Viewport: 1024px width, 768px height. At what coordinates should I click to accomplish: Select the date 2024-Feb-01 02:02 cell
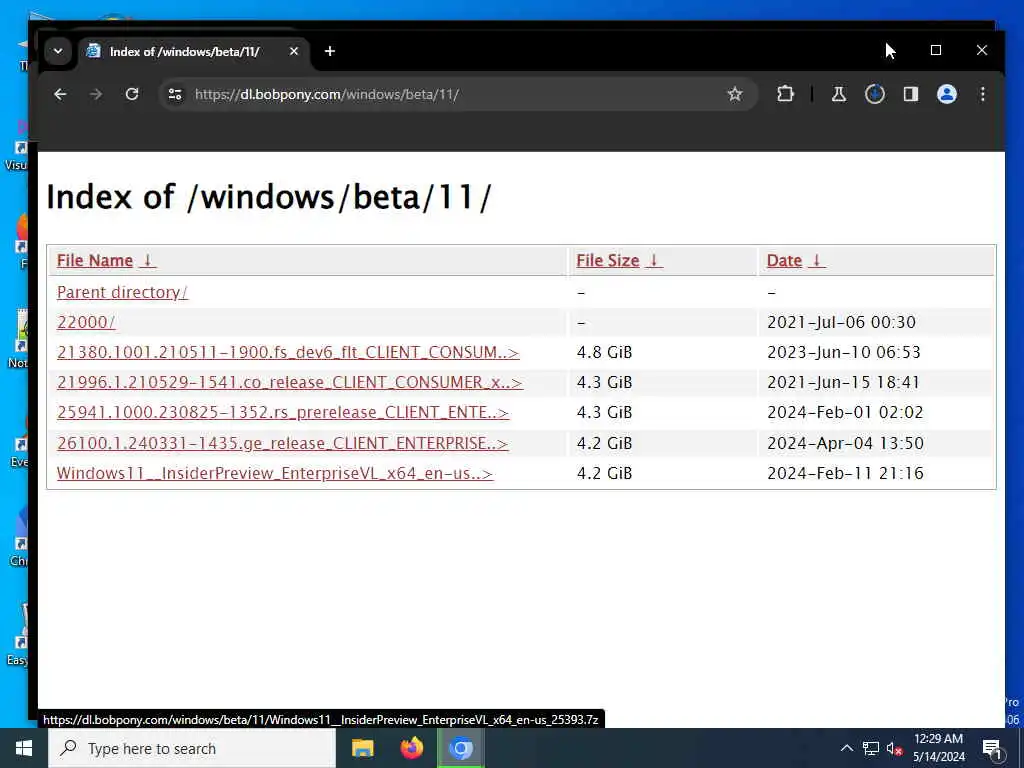845,412
